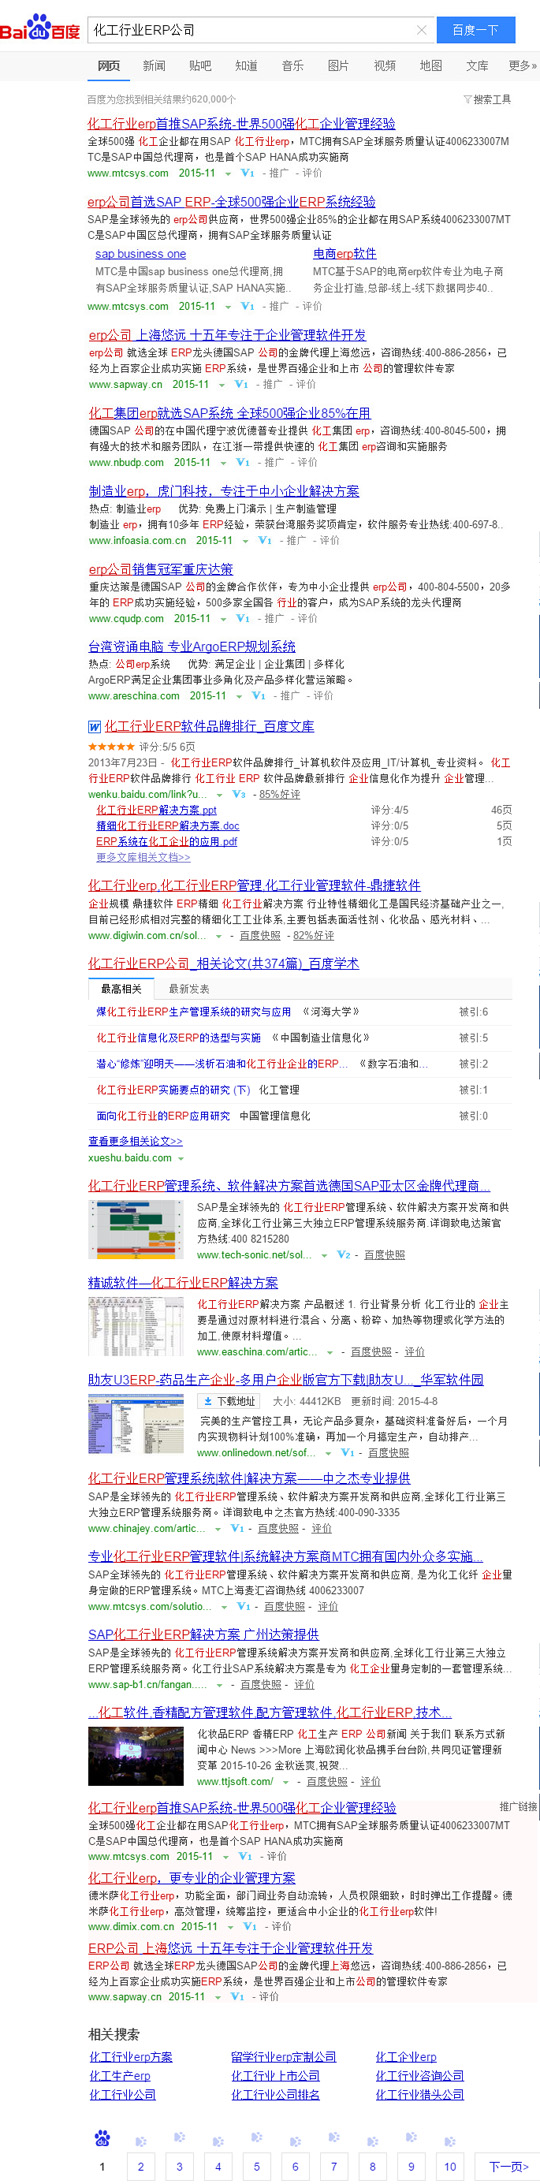Open the 更多文库相关文档>> link
Viewport: 540px width, 2184px height.
click(x=143, y=857)
